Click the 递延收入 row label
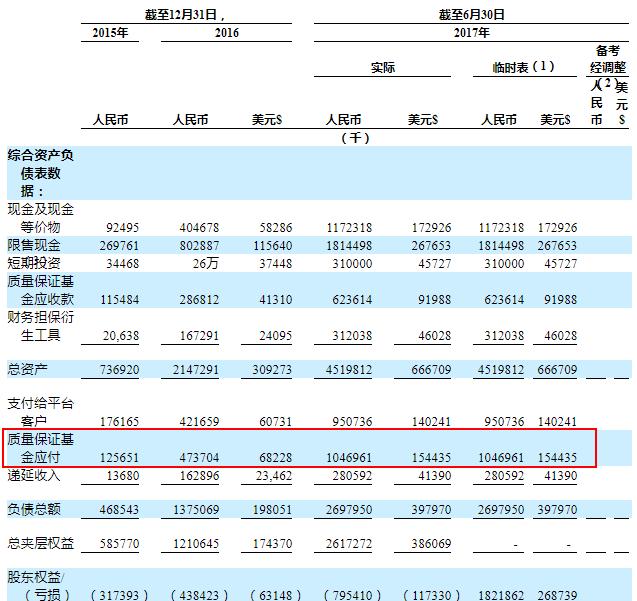This screenshot has height=601, width=637. [34, 475]
